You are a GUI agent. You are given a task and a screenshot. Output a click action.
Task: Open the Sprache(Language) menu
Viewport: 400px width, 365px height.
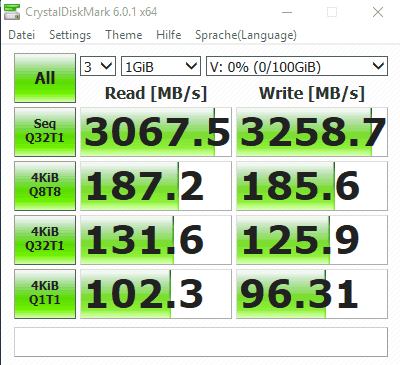246,35
